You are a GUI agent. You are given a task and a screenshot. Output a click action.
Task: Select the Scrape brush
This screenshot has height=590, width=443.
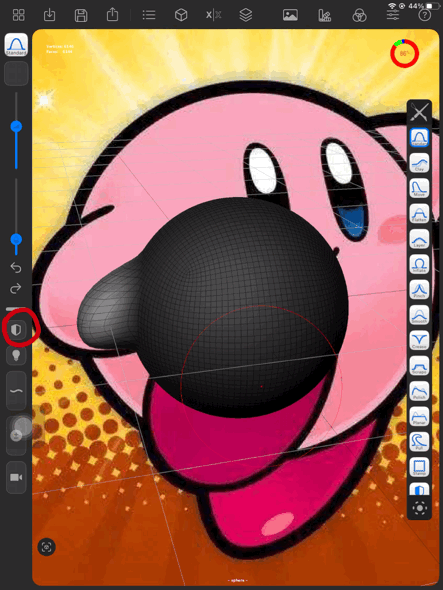pyautogui.click(x=419, y=366)
